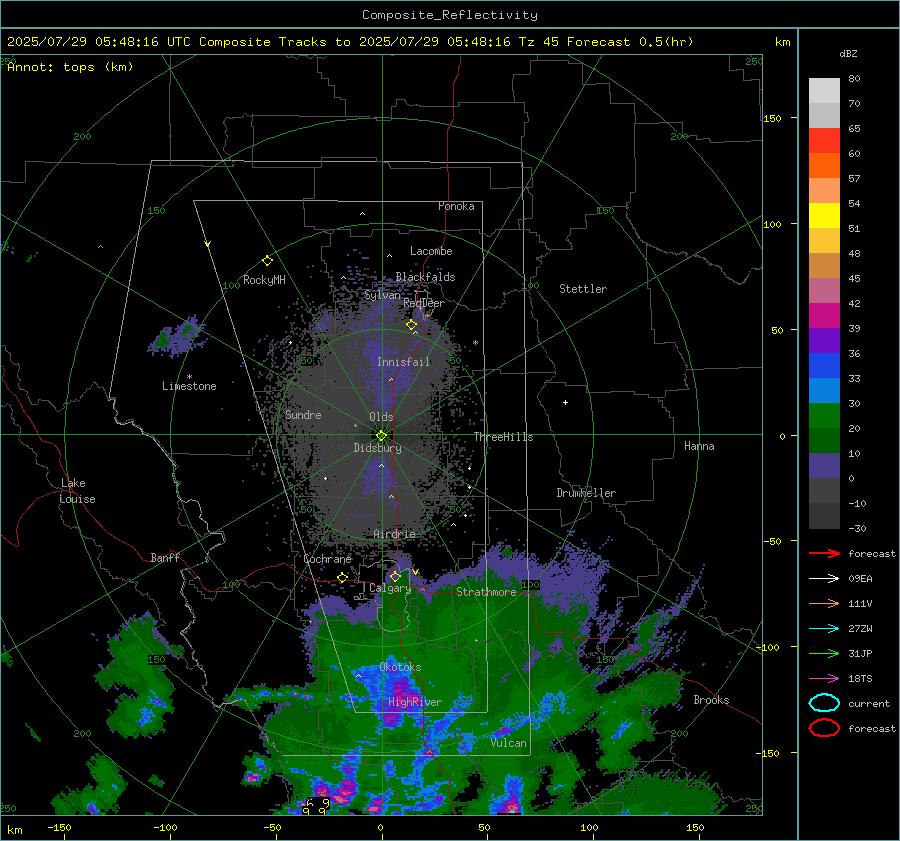Click the yellow diamond marker below RedDeer
900x841 pixels.
point(412,325)
